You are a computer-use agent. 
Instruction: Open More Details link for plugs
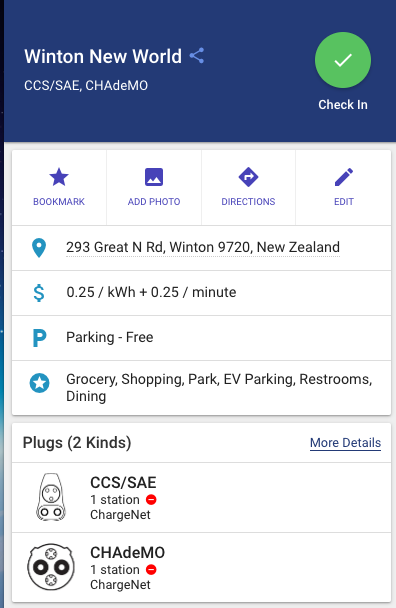pyautogui.click(x=345, y=443)
